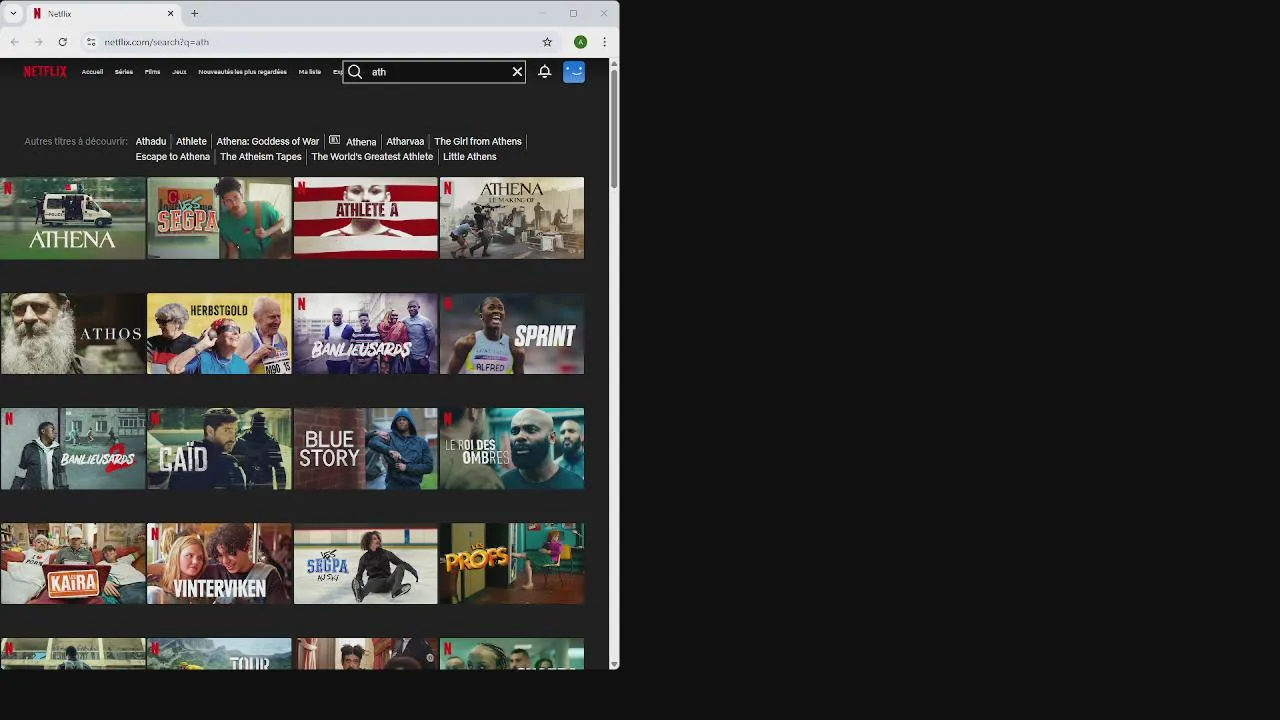Click the Netflix logo in the header
Screen dimensions: 1280x720
coord(45,72)
